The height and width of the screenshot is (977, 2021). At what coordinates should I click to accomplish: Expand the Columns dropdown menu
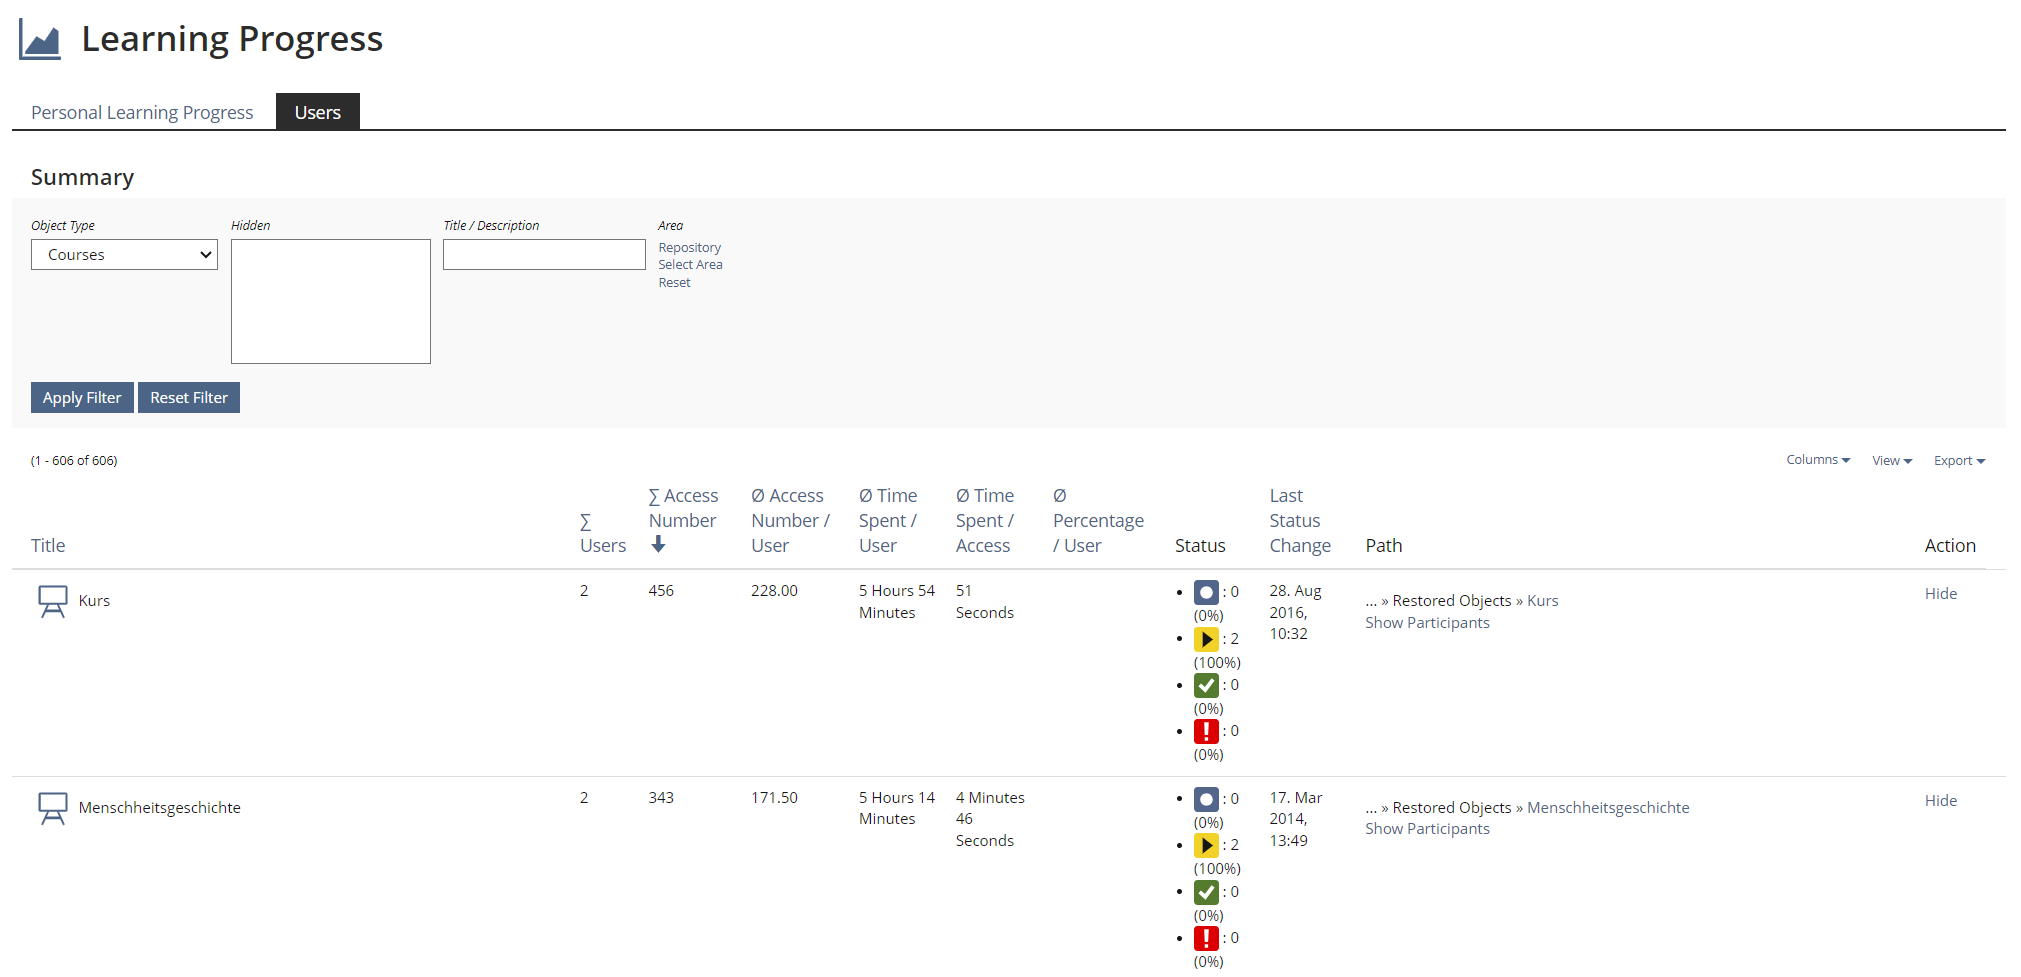pyautogui.click(x=1817, y=460)
